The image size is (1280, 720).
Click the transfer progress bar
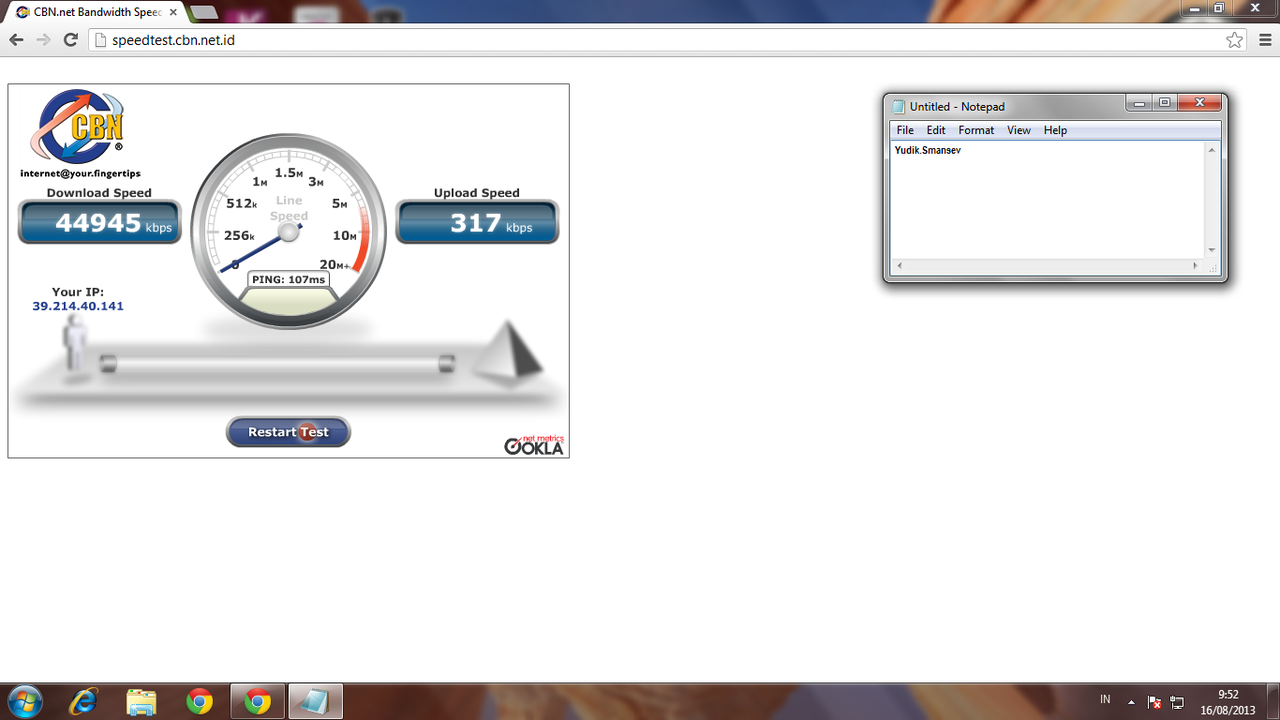coord(277,364)
